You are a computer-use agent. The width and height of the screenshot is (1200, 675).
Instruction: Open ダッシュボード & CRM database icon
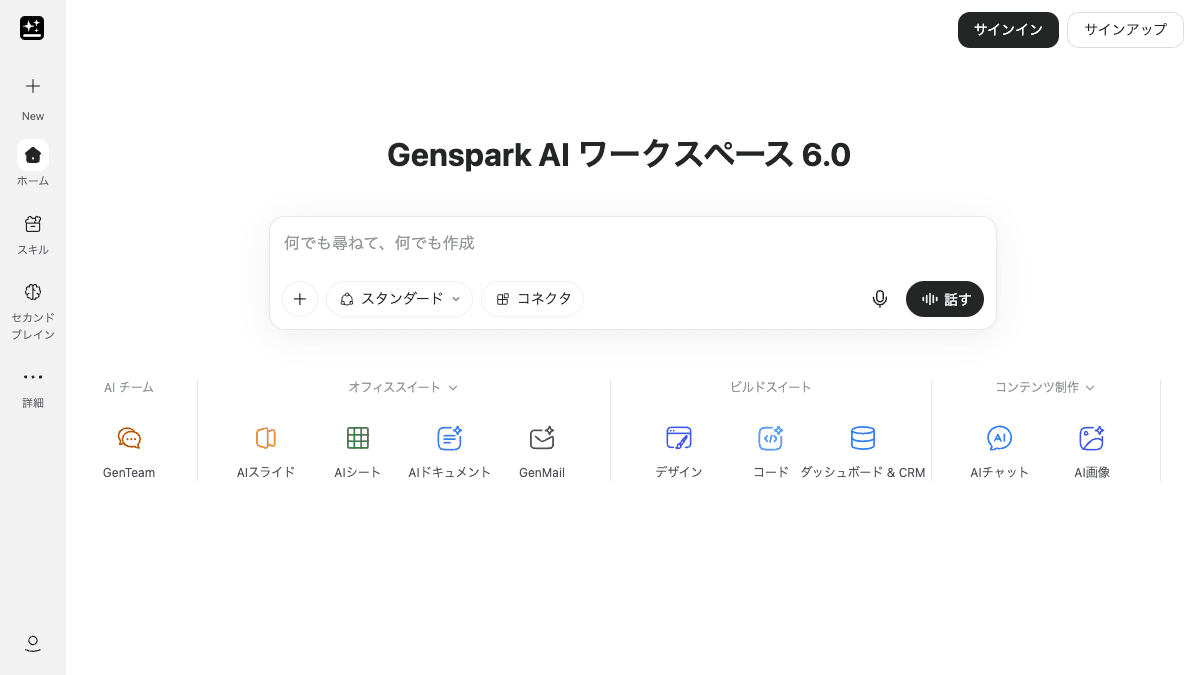863,438
